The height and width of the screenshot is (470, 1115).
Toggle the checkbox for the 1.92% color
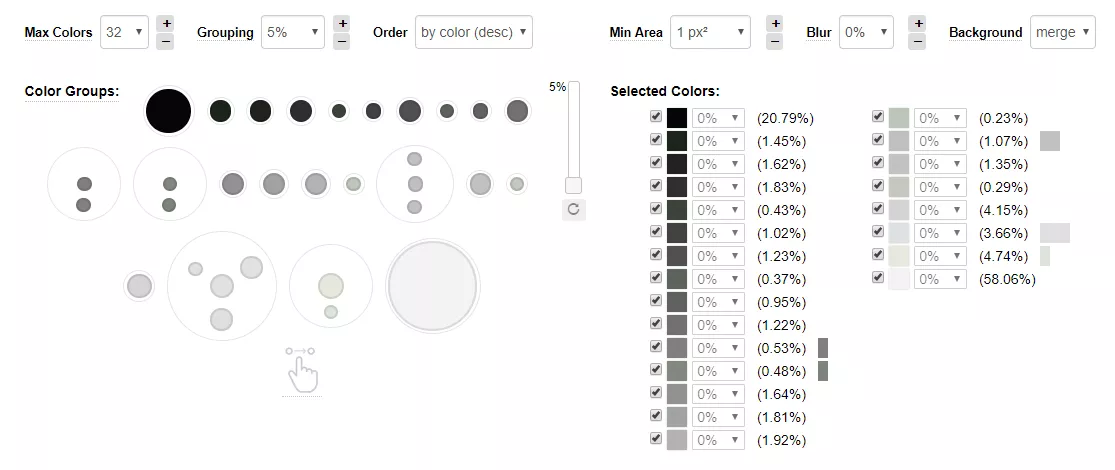click(x=656, y=439)
